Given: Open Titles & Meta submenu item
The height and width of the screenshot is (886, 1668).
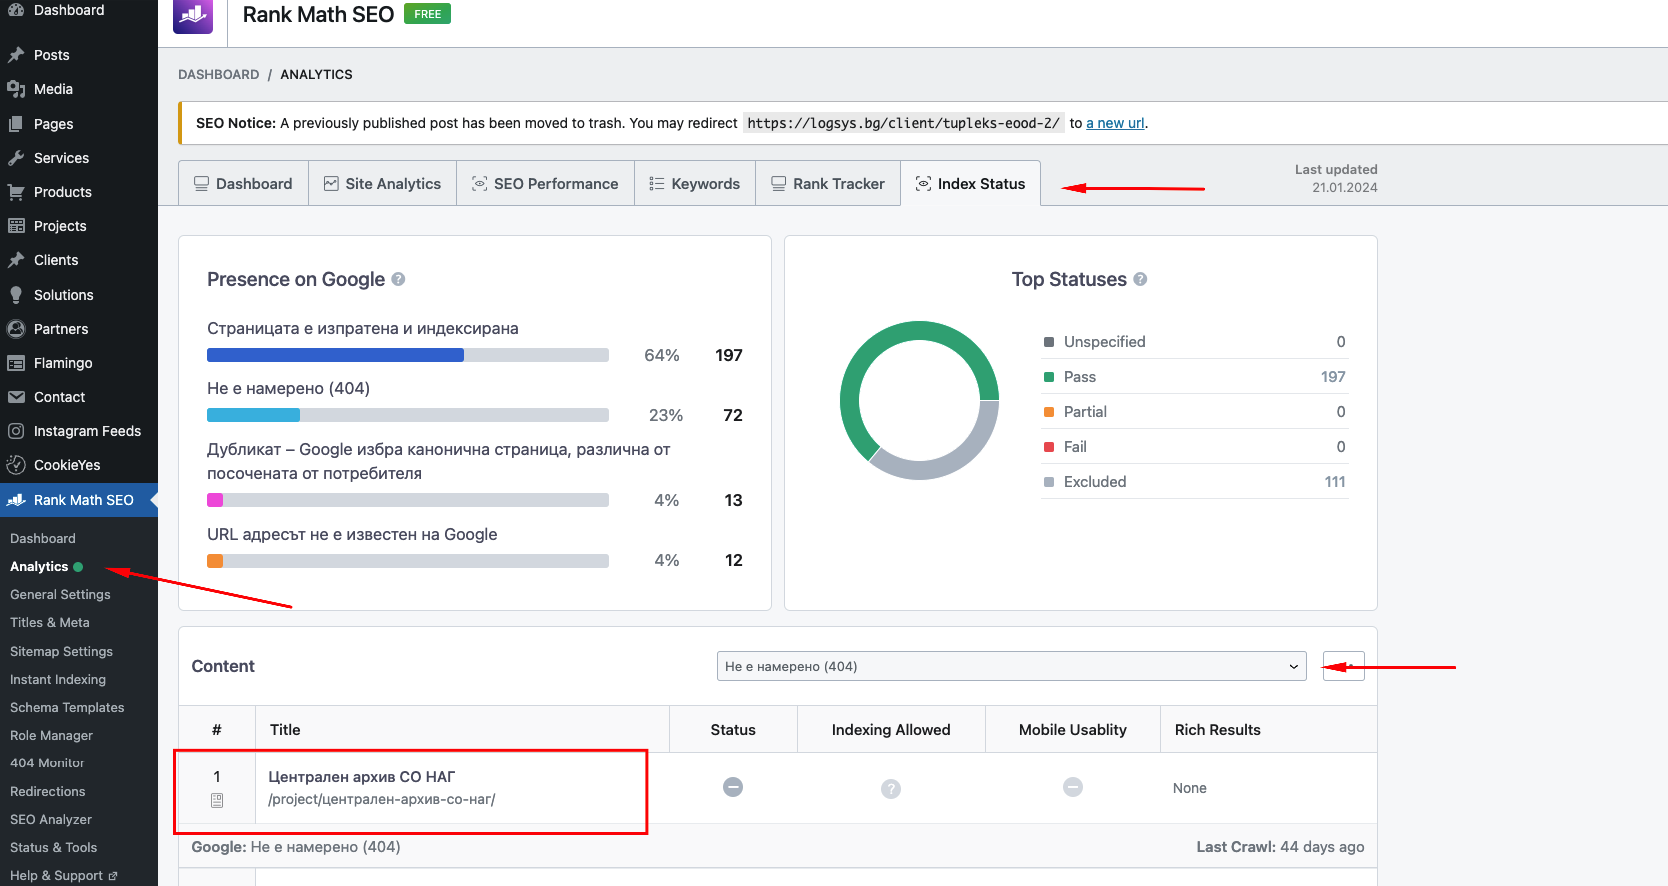Looking at the screenshot, I should tap(50, 622).
